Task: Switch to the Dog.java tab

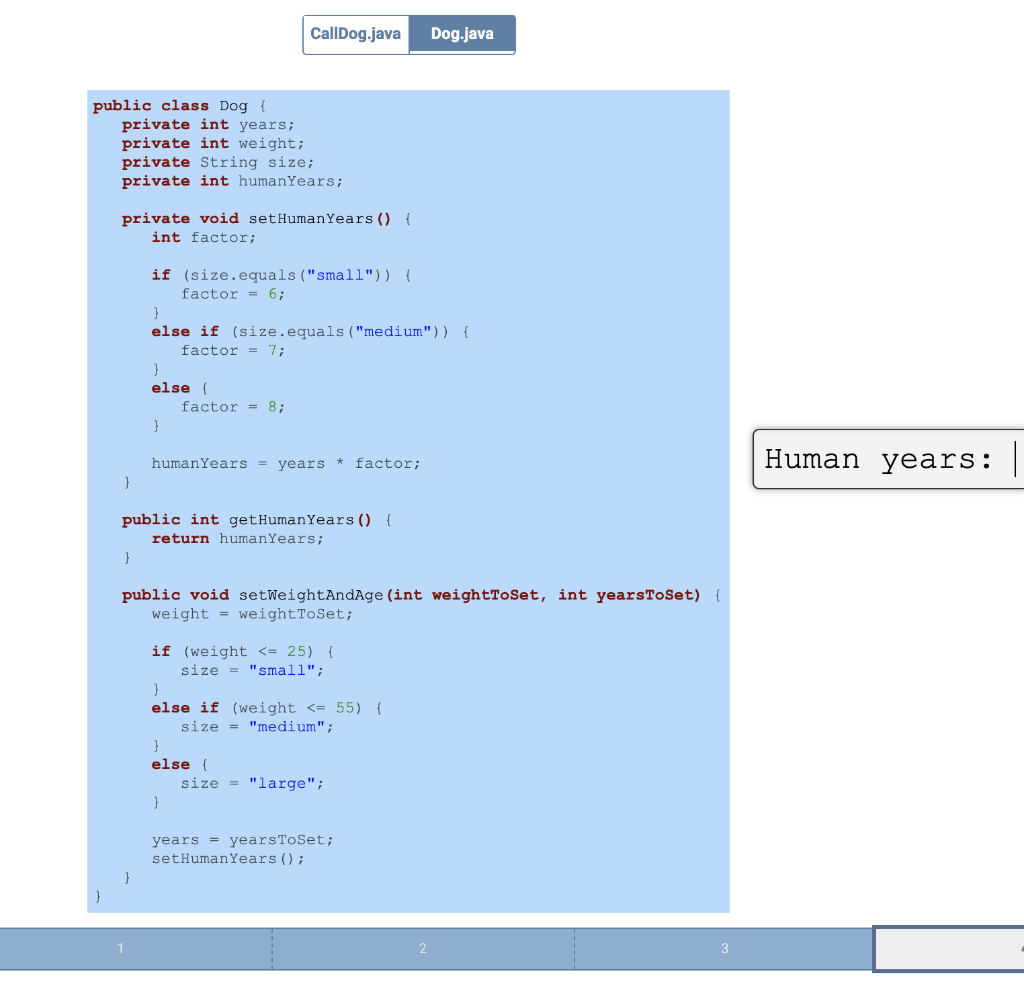Action: [461, 34]
